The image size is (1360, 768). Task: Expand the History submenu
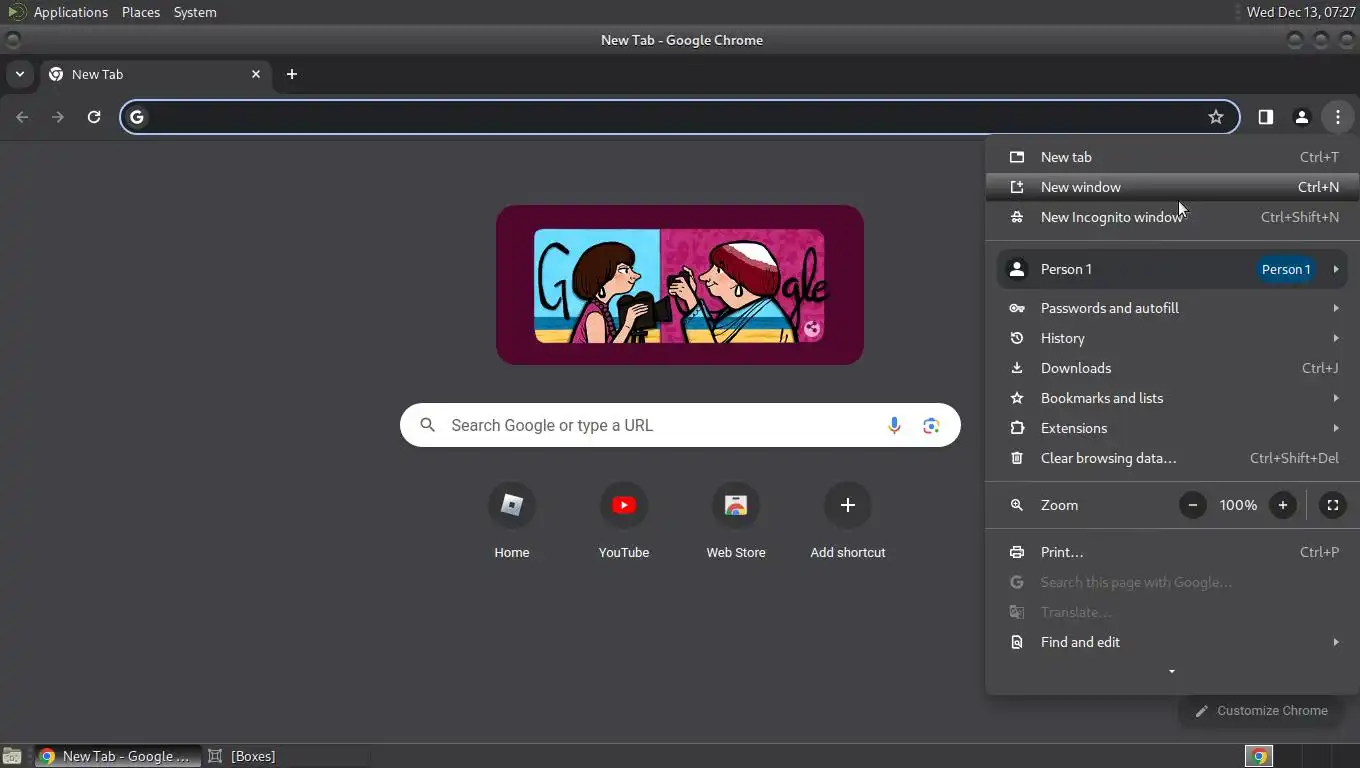(1172, 338)
